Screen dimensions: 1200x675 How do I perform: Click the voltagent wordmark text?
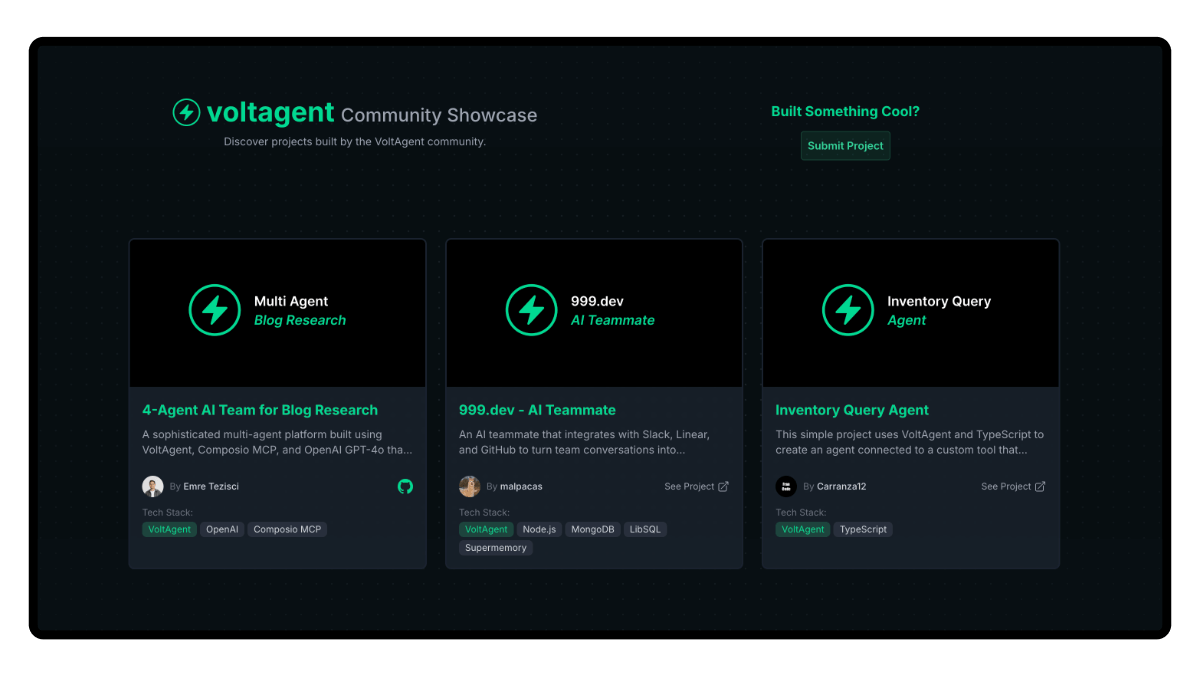[270, 113]
